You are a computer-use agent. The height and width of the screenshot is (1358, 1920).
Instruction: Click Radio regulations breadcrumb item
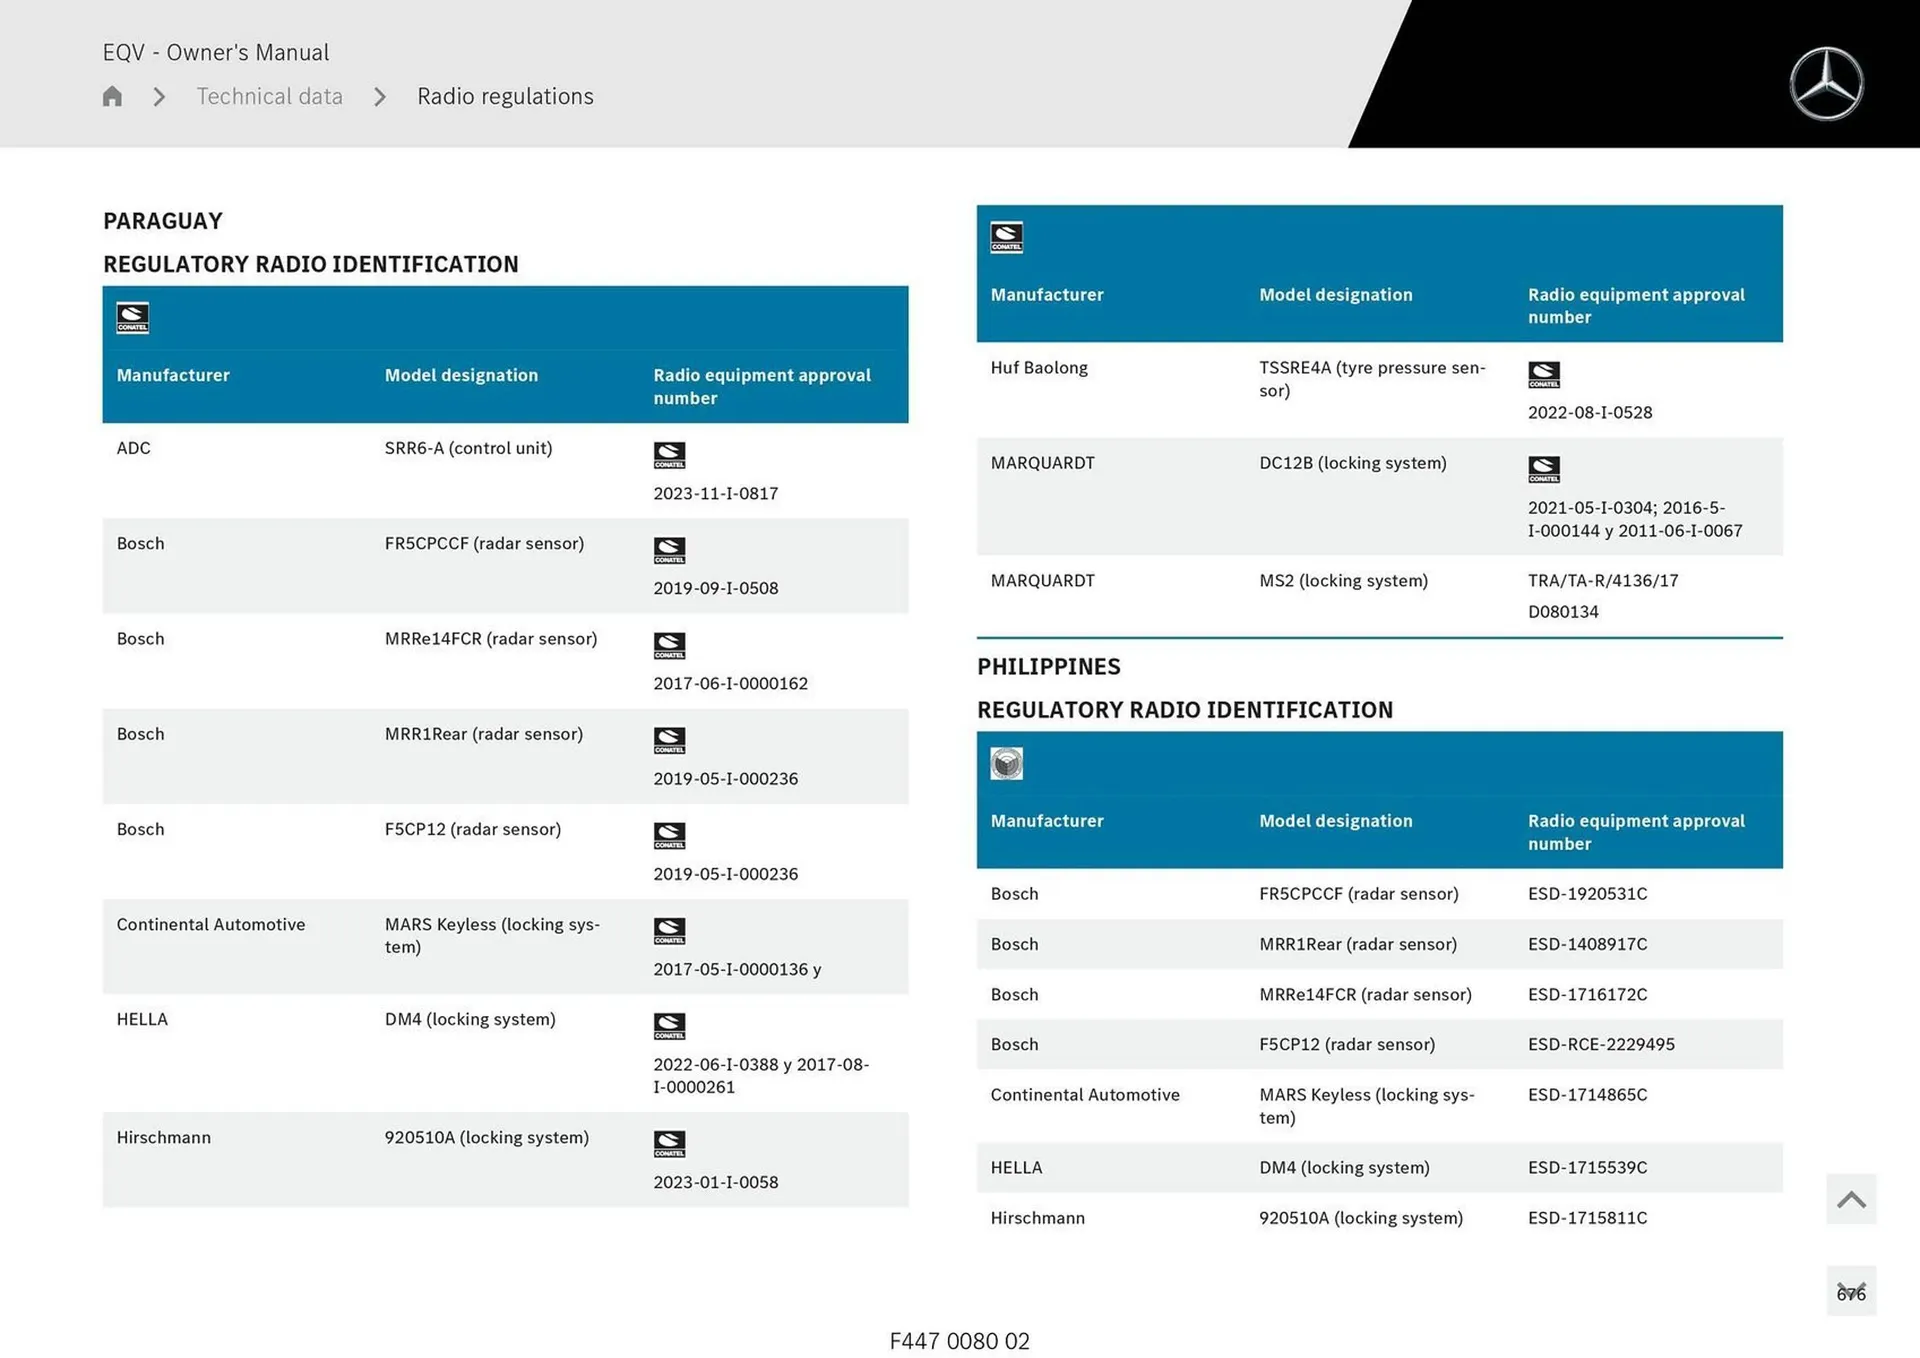tap(505, 96)
